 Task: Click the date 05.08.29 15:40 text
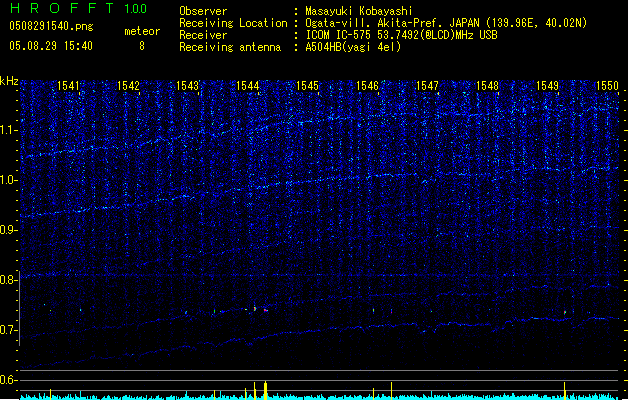point(50,46)
